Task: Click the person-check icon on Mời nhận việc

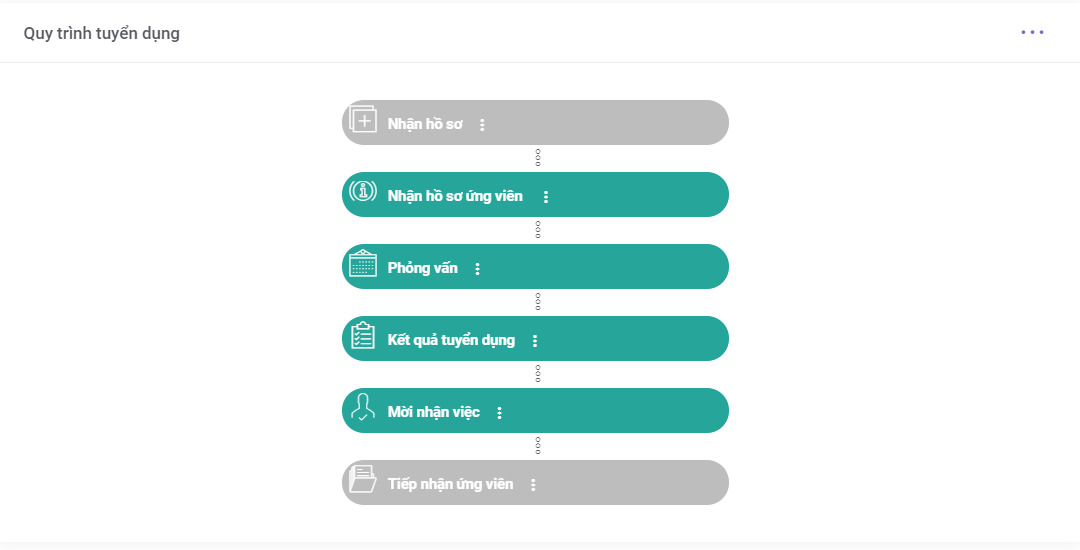Action: 362,407
